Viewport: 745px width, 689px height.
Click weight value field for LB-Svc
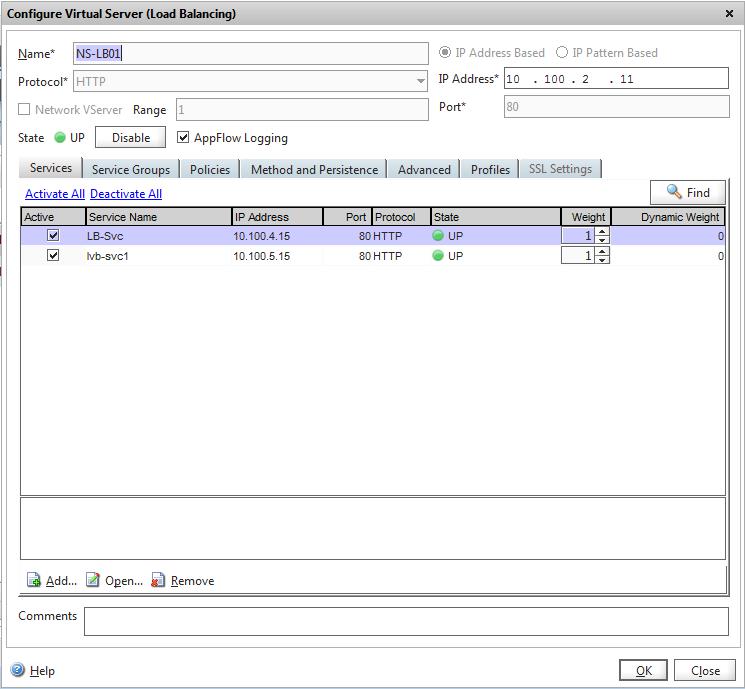578,235
